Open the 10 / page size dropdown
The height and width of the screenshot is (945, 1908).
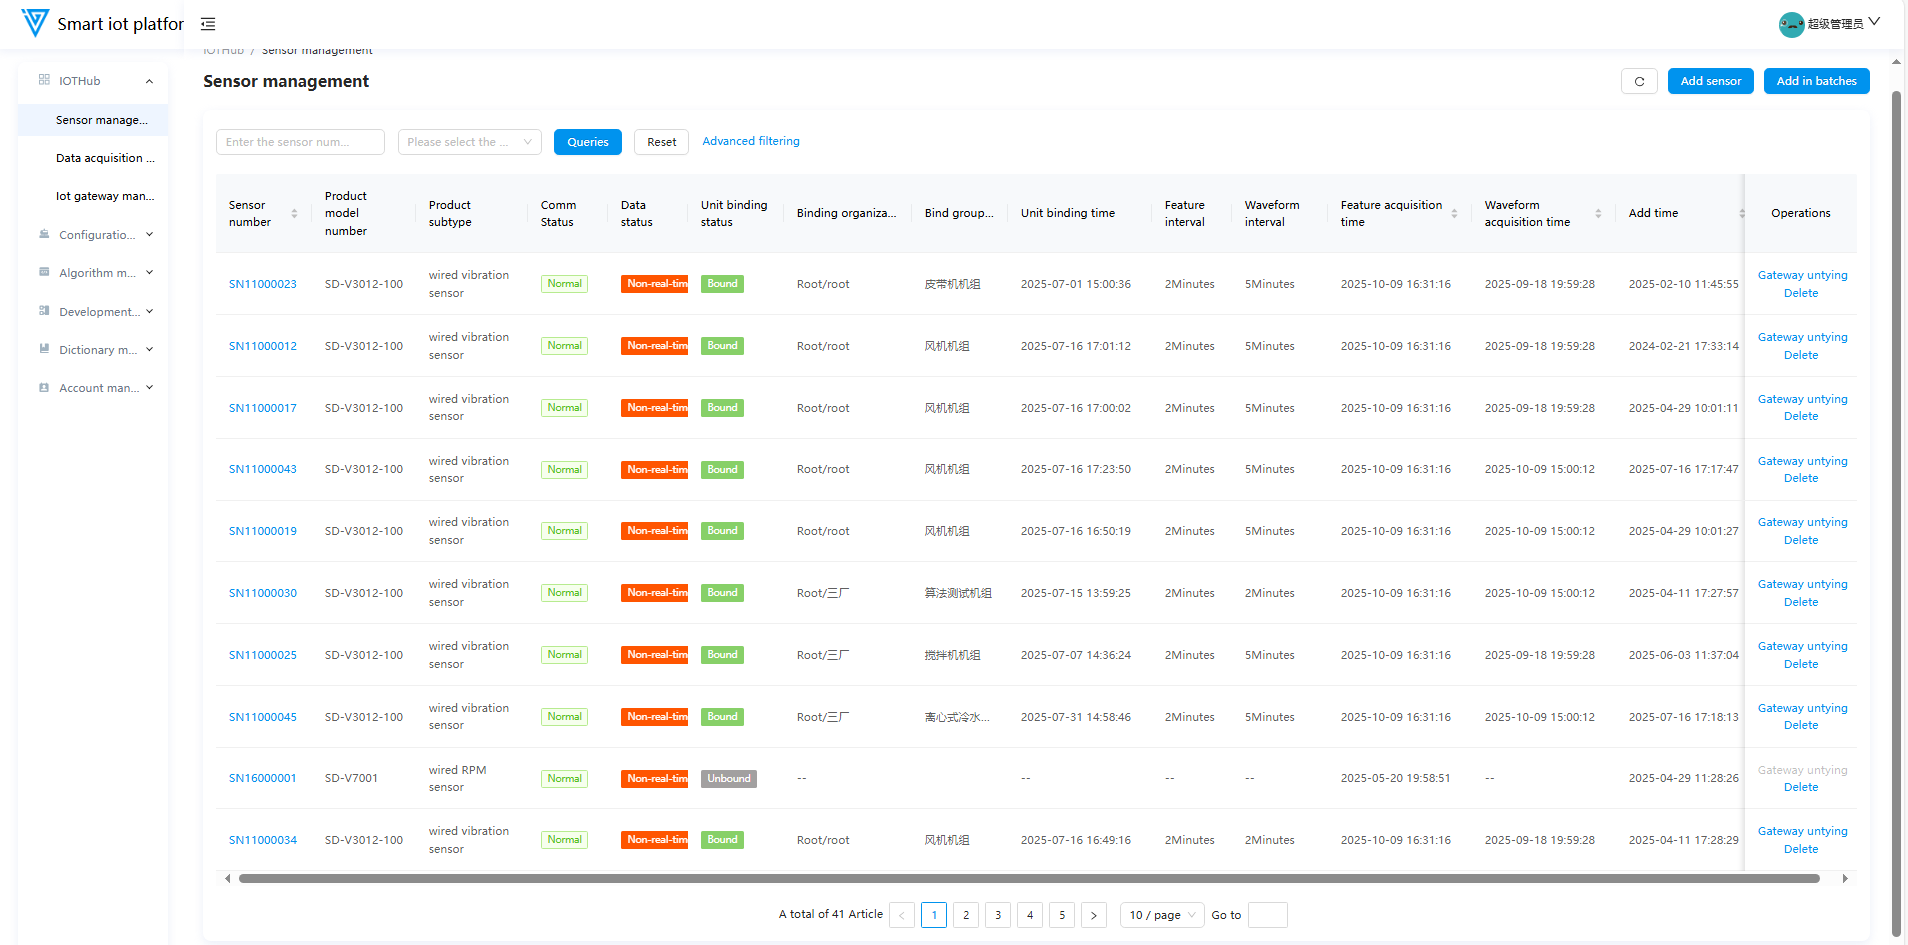(1162, 915)
